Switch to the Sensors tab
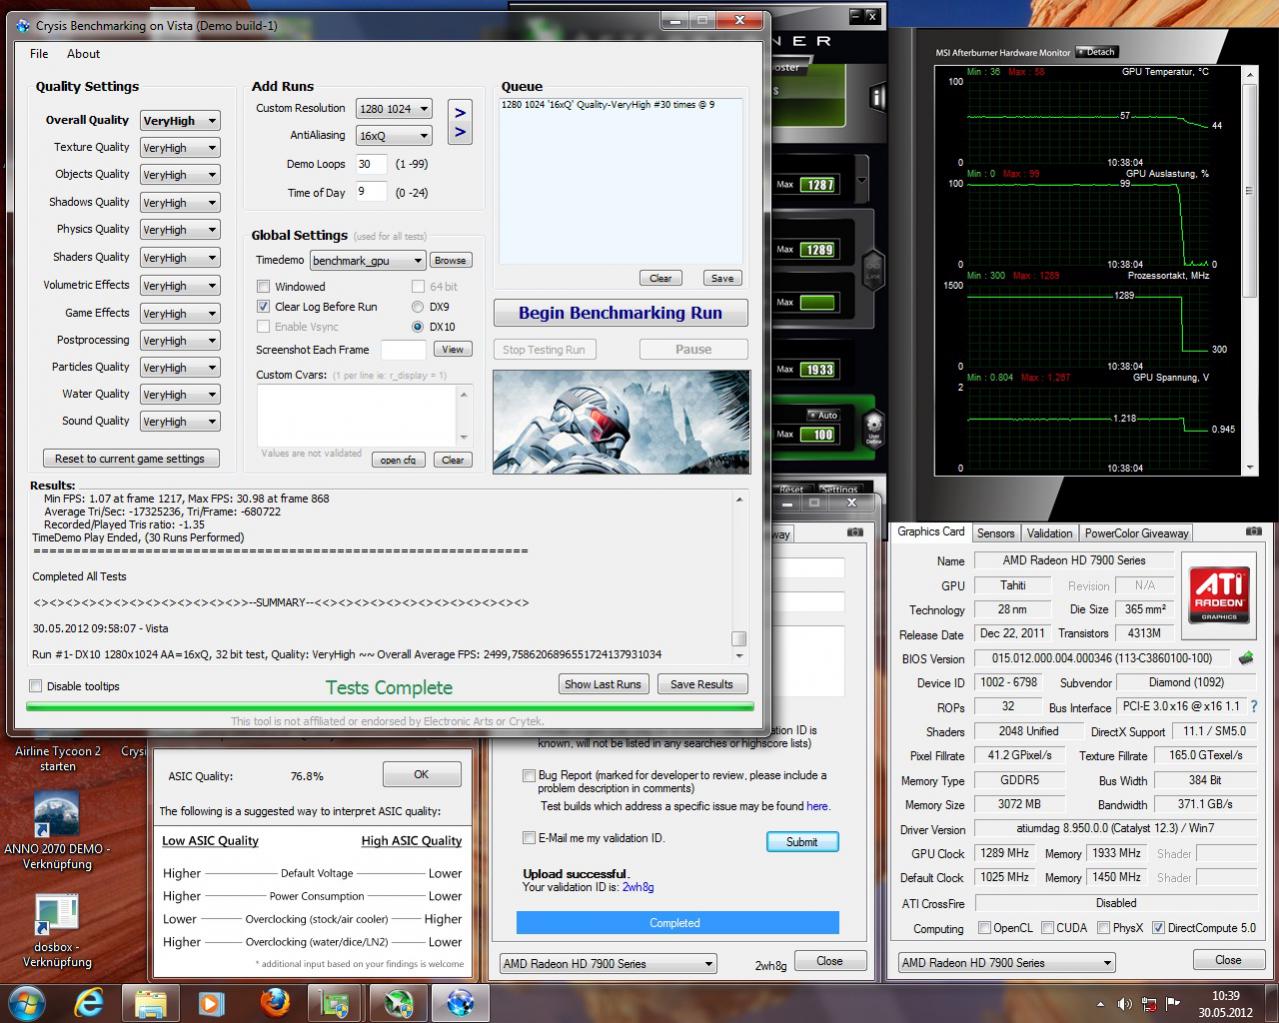Image resolution: width=1279 pixels, height=1023 pixels. (x=996, y=533)
